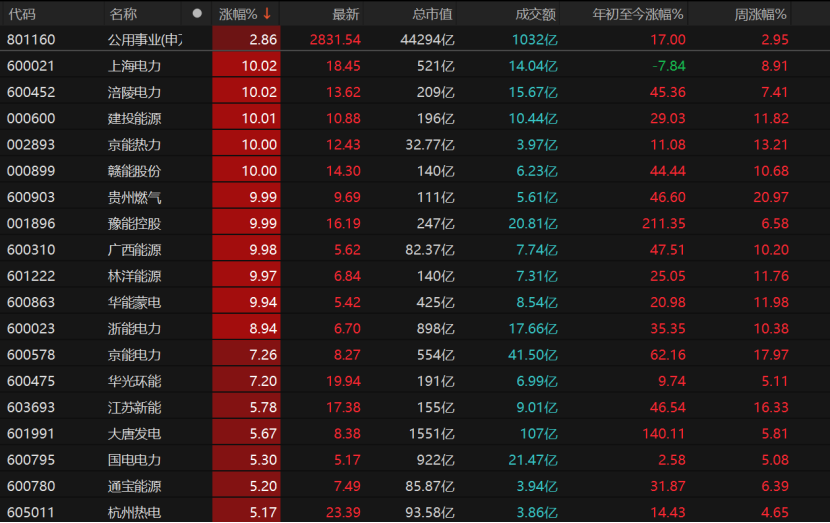
Task: Click turnover value 41.50亿
Action: pyautogui.click(x=533, y=355)
